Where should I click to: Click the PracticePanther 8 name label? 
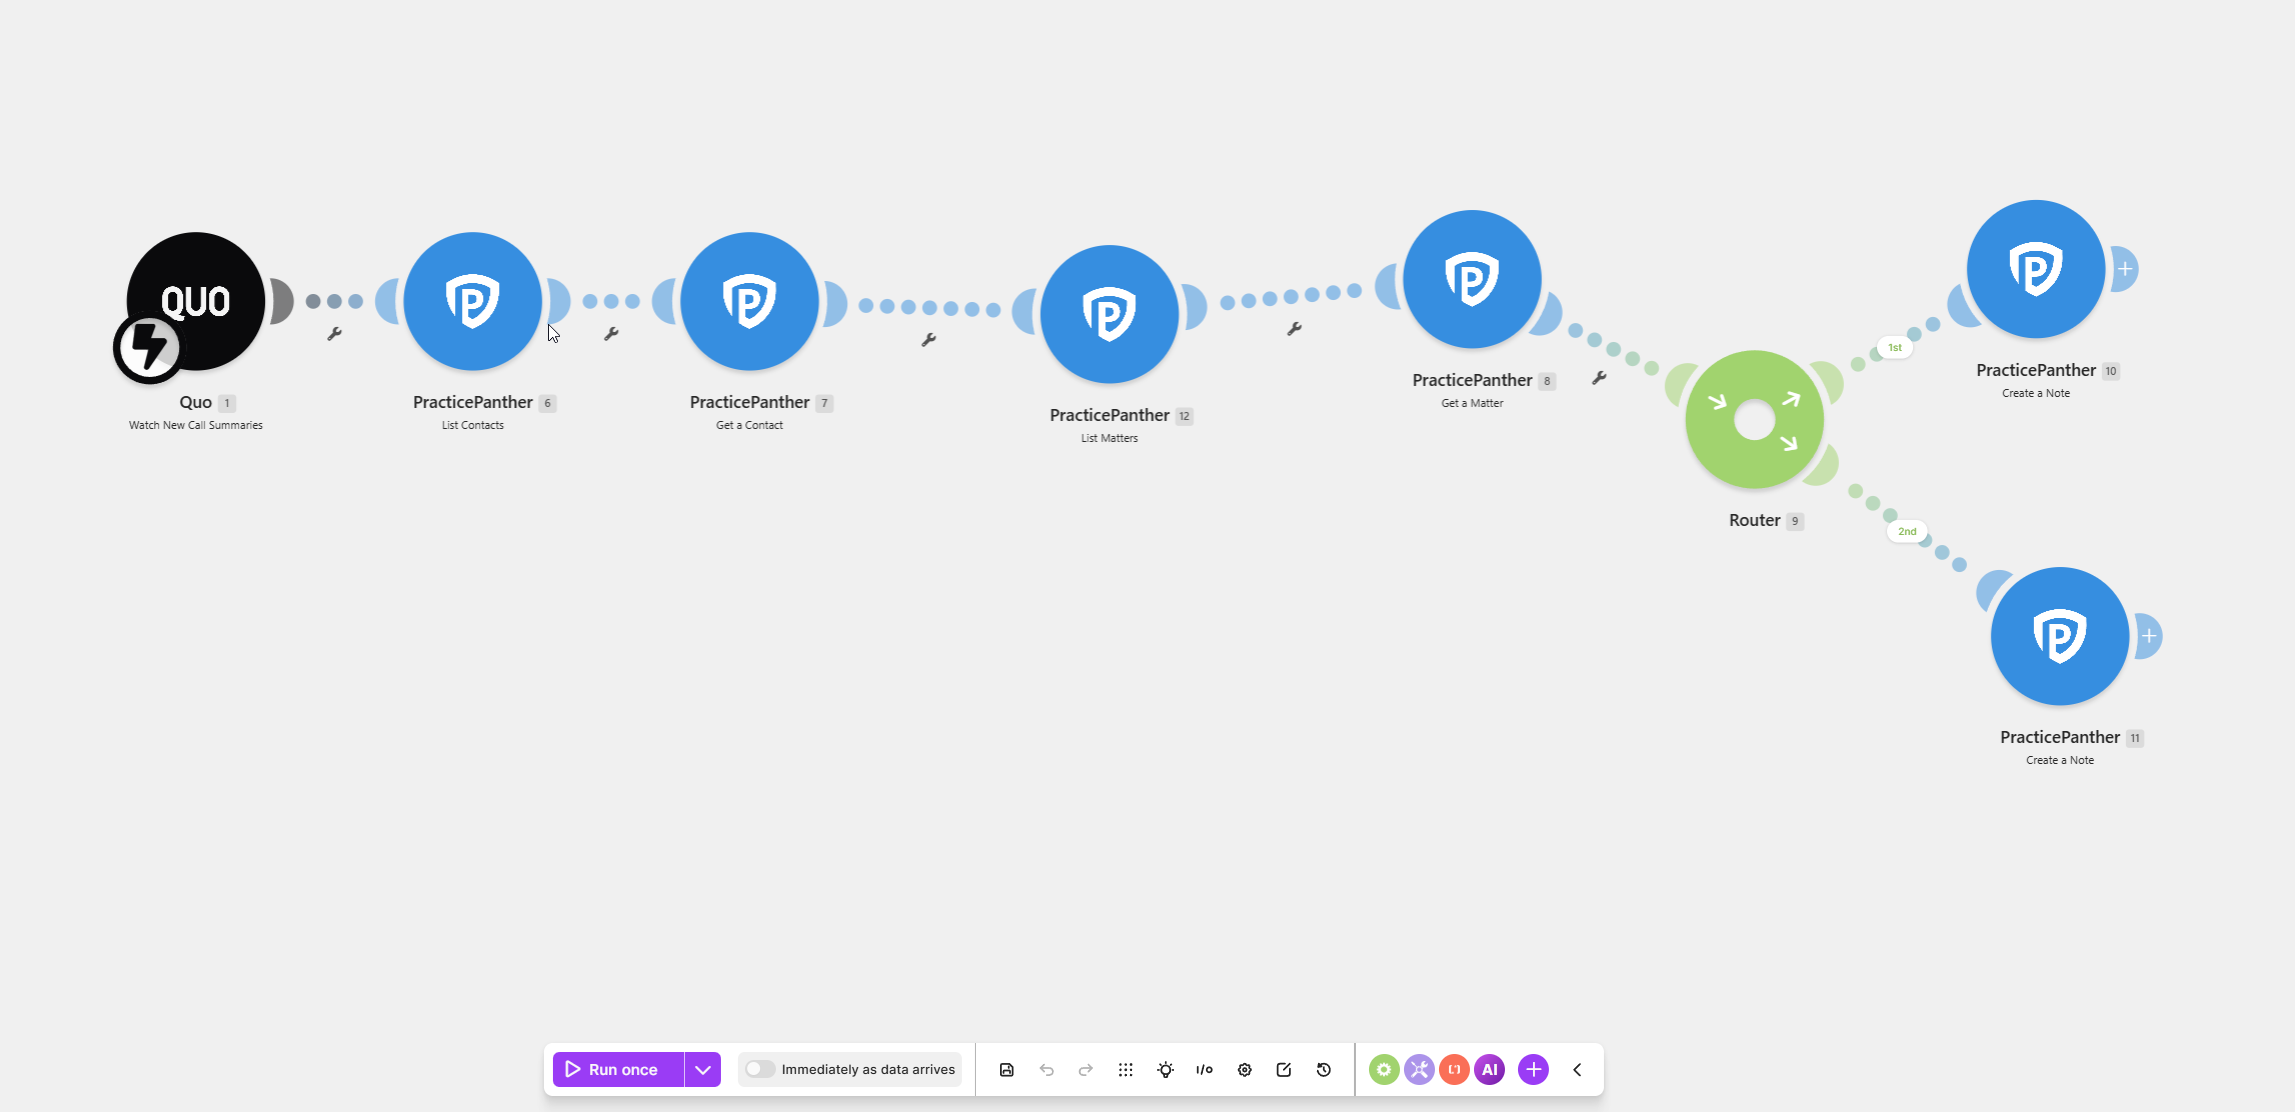click(1472, 380)
